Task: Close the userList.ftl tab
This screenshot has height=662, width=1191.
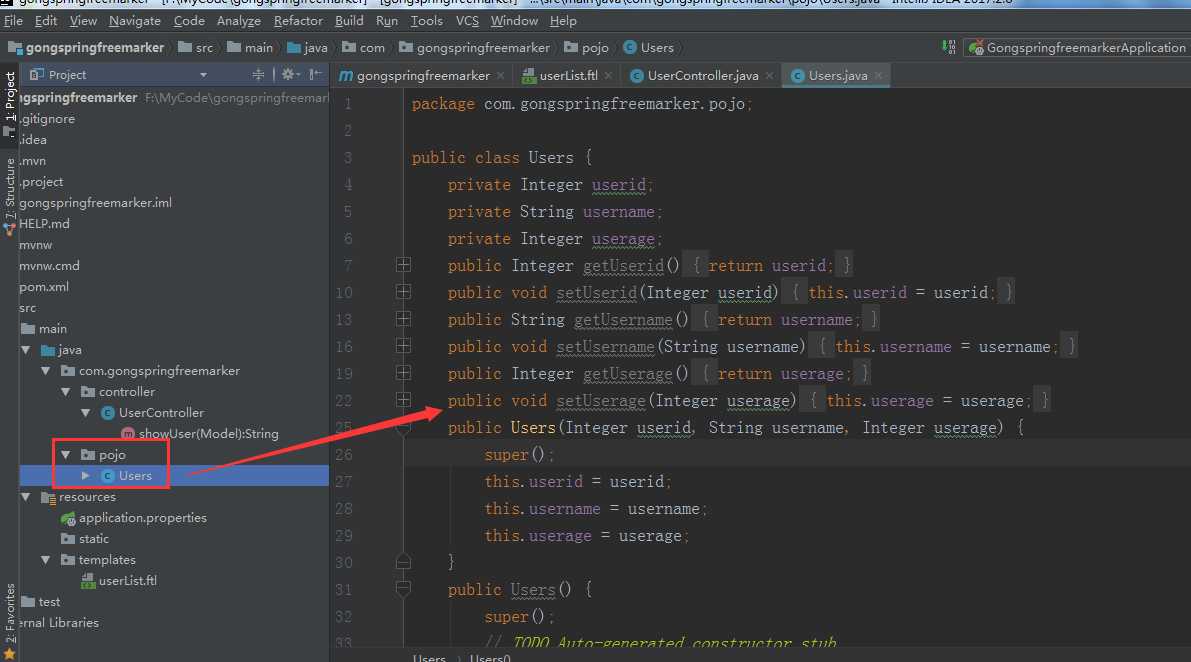Action: (609, 75)
